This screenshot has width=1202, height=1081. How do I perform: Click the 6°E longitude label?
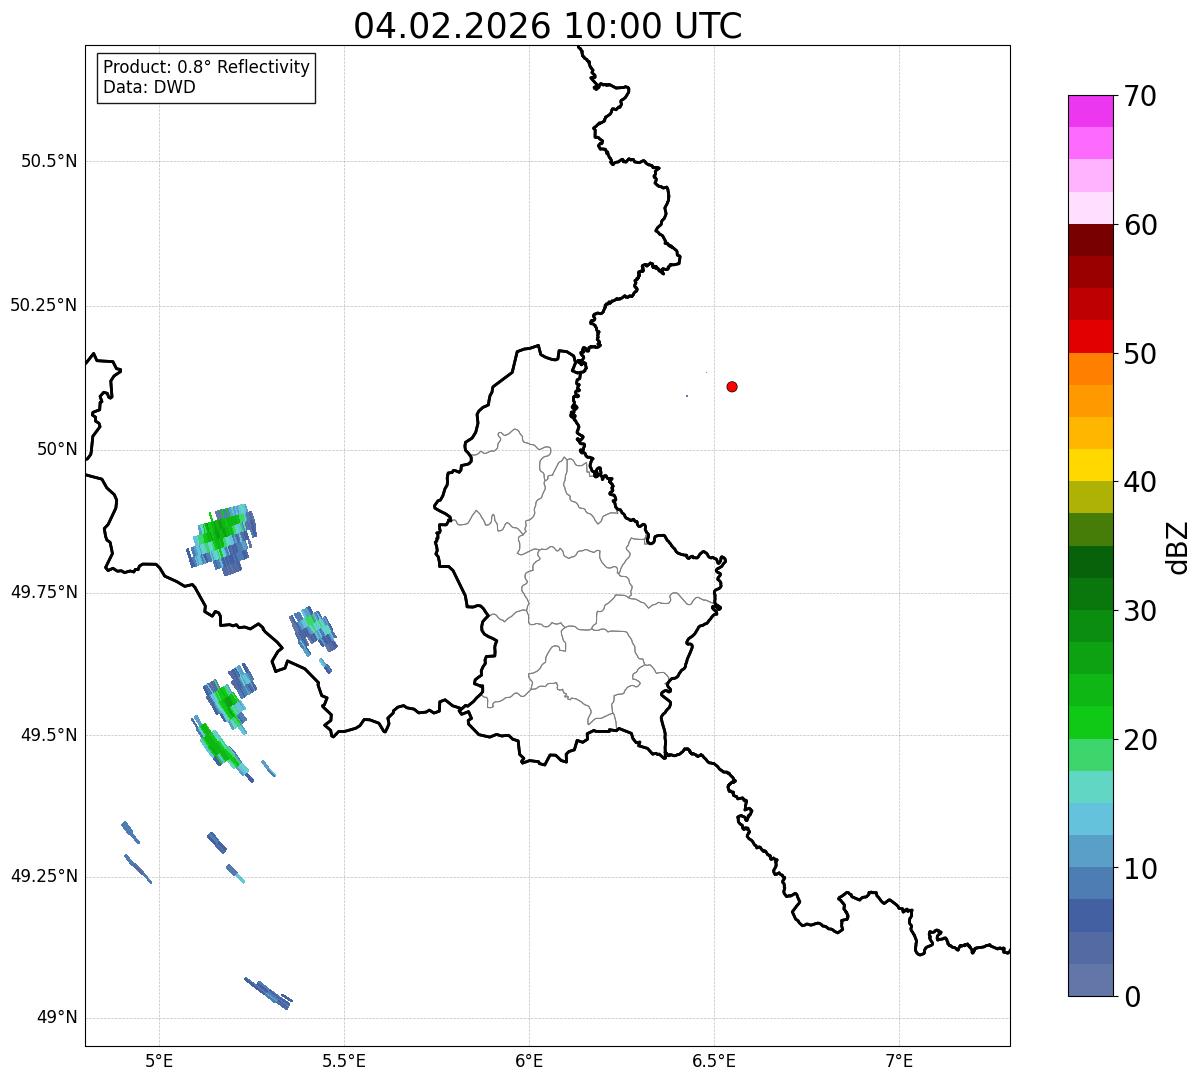pyautogui.click(x=529, y=1060)
